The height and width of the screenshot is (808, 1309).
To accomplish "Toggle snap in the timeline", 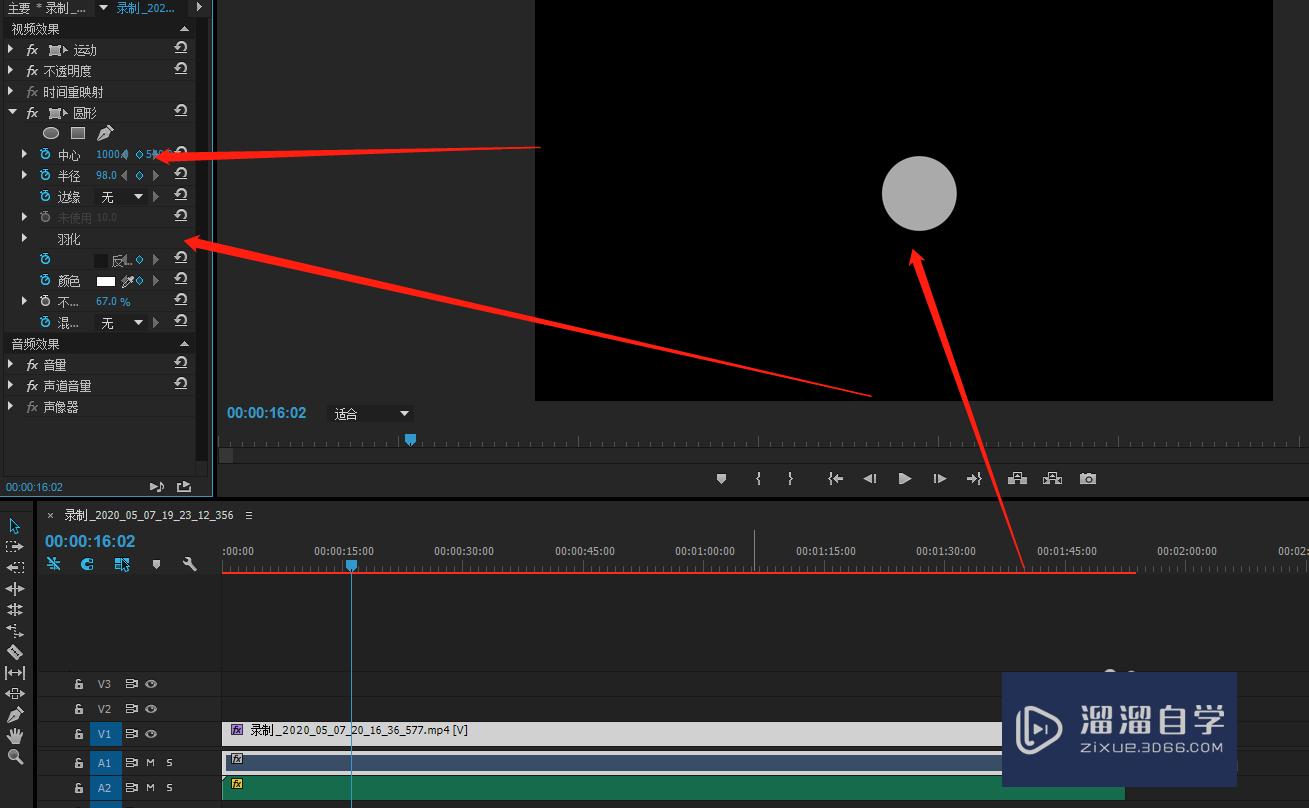I will pyautogui.click(x=87, y=565).
